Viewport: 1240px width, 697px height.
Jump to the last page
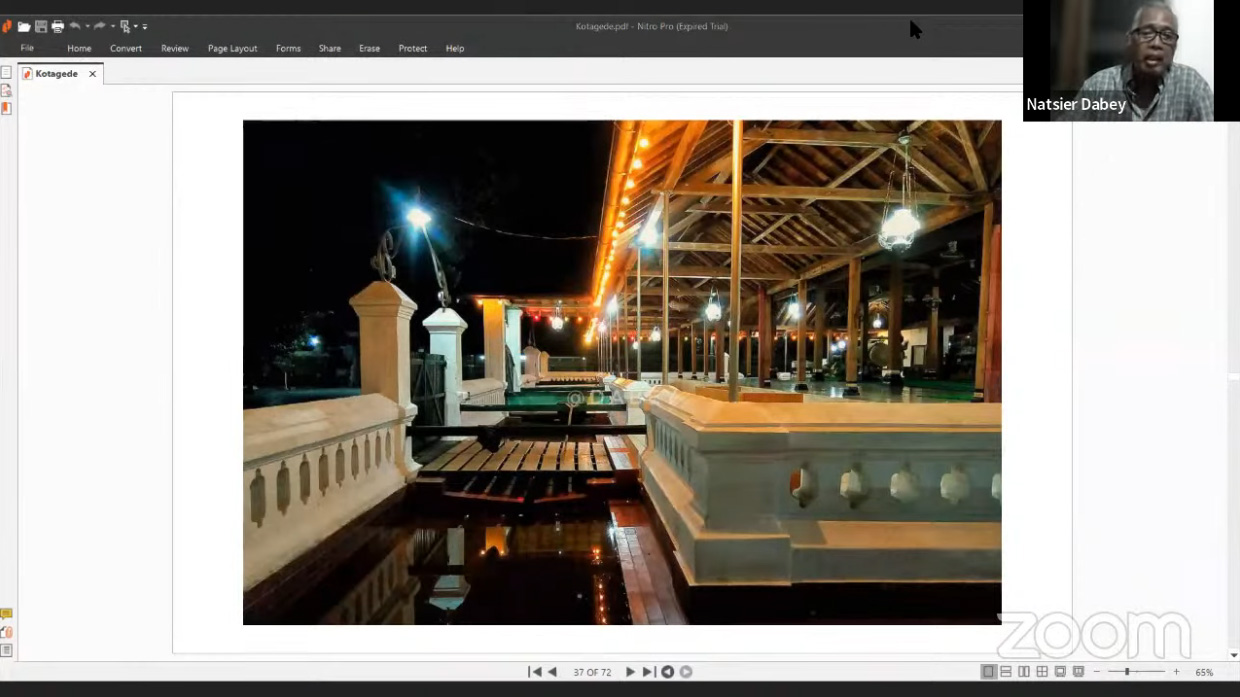[648, 672]
